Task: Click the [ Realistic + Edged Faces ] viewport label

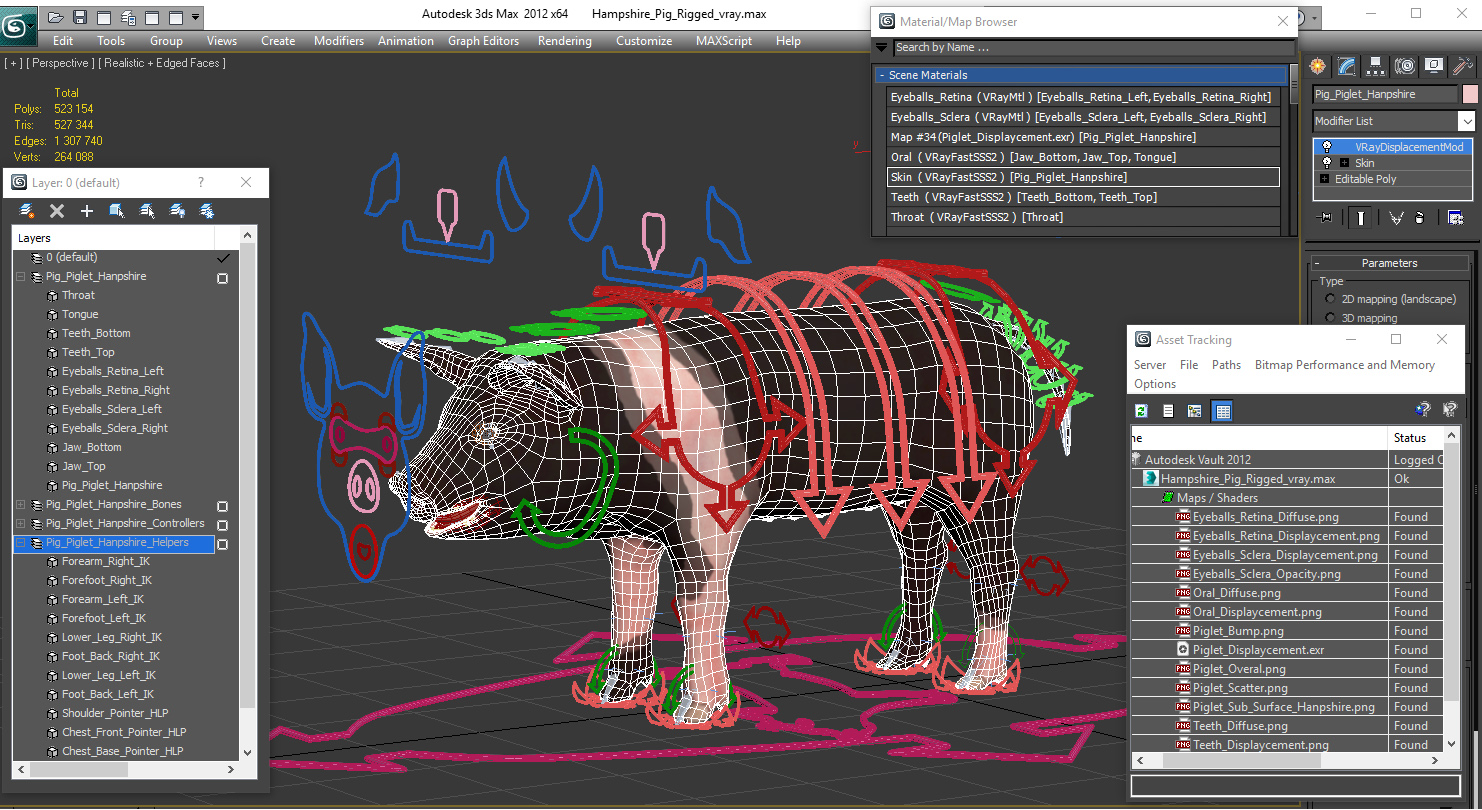Action: [x=163, y=63]
